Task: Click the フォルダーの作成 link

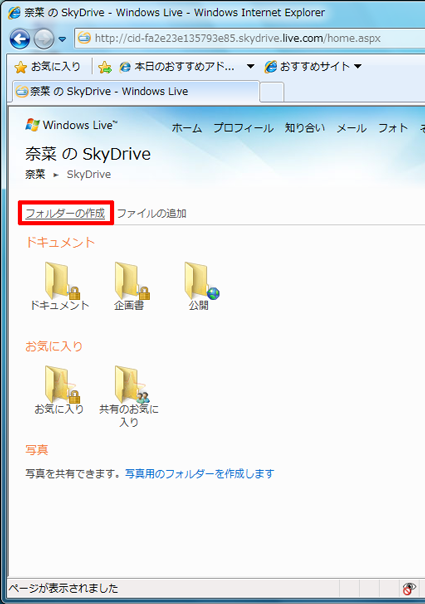Action: [x=66, y=213]
